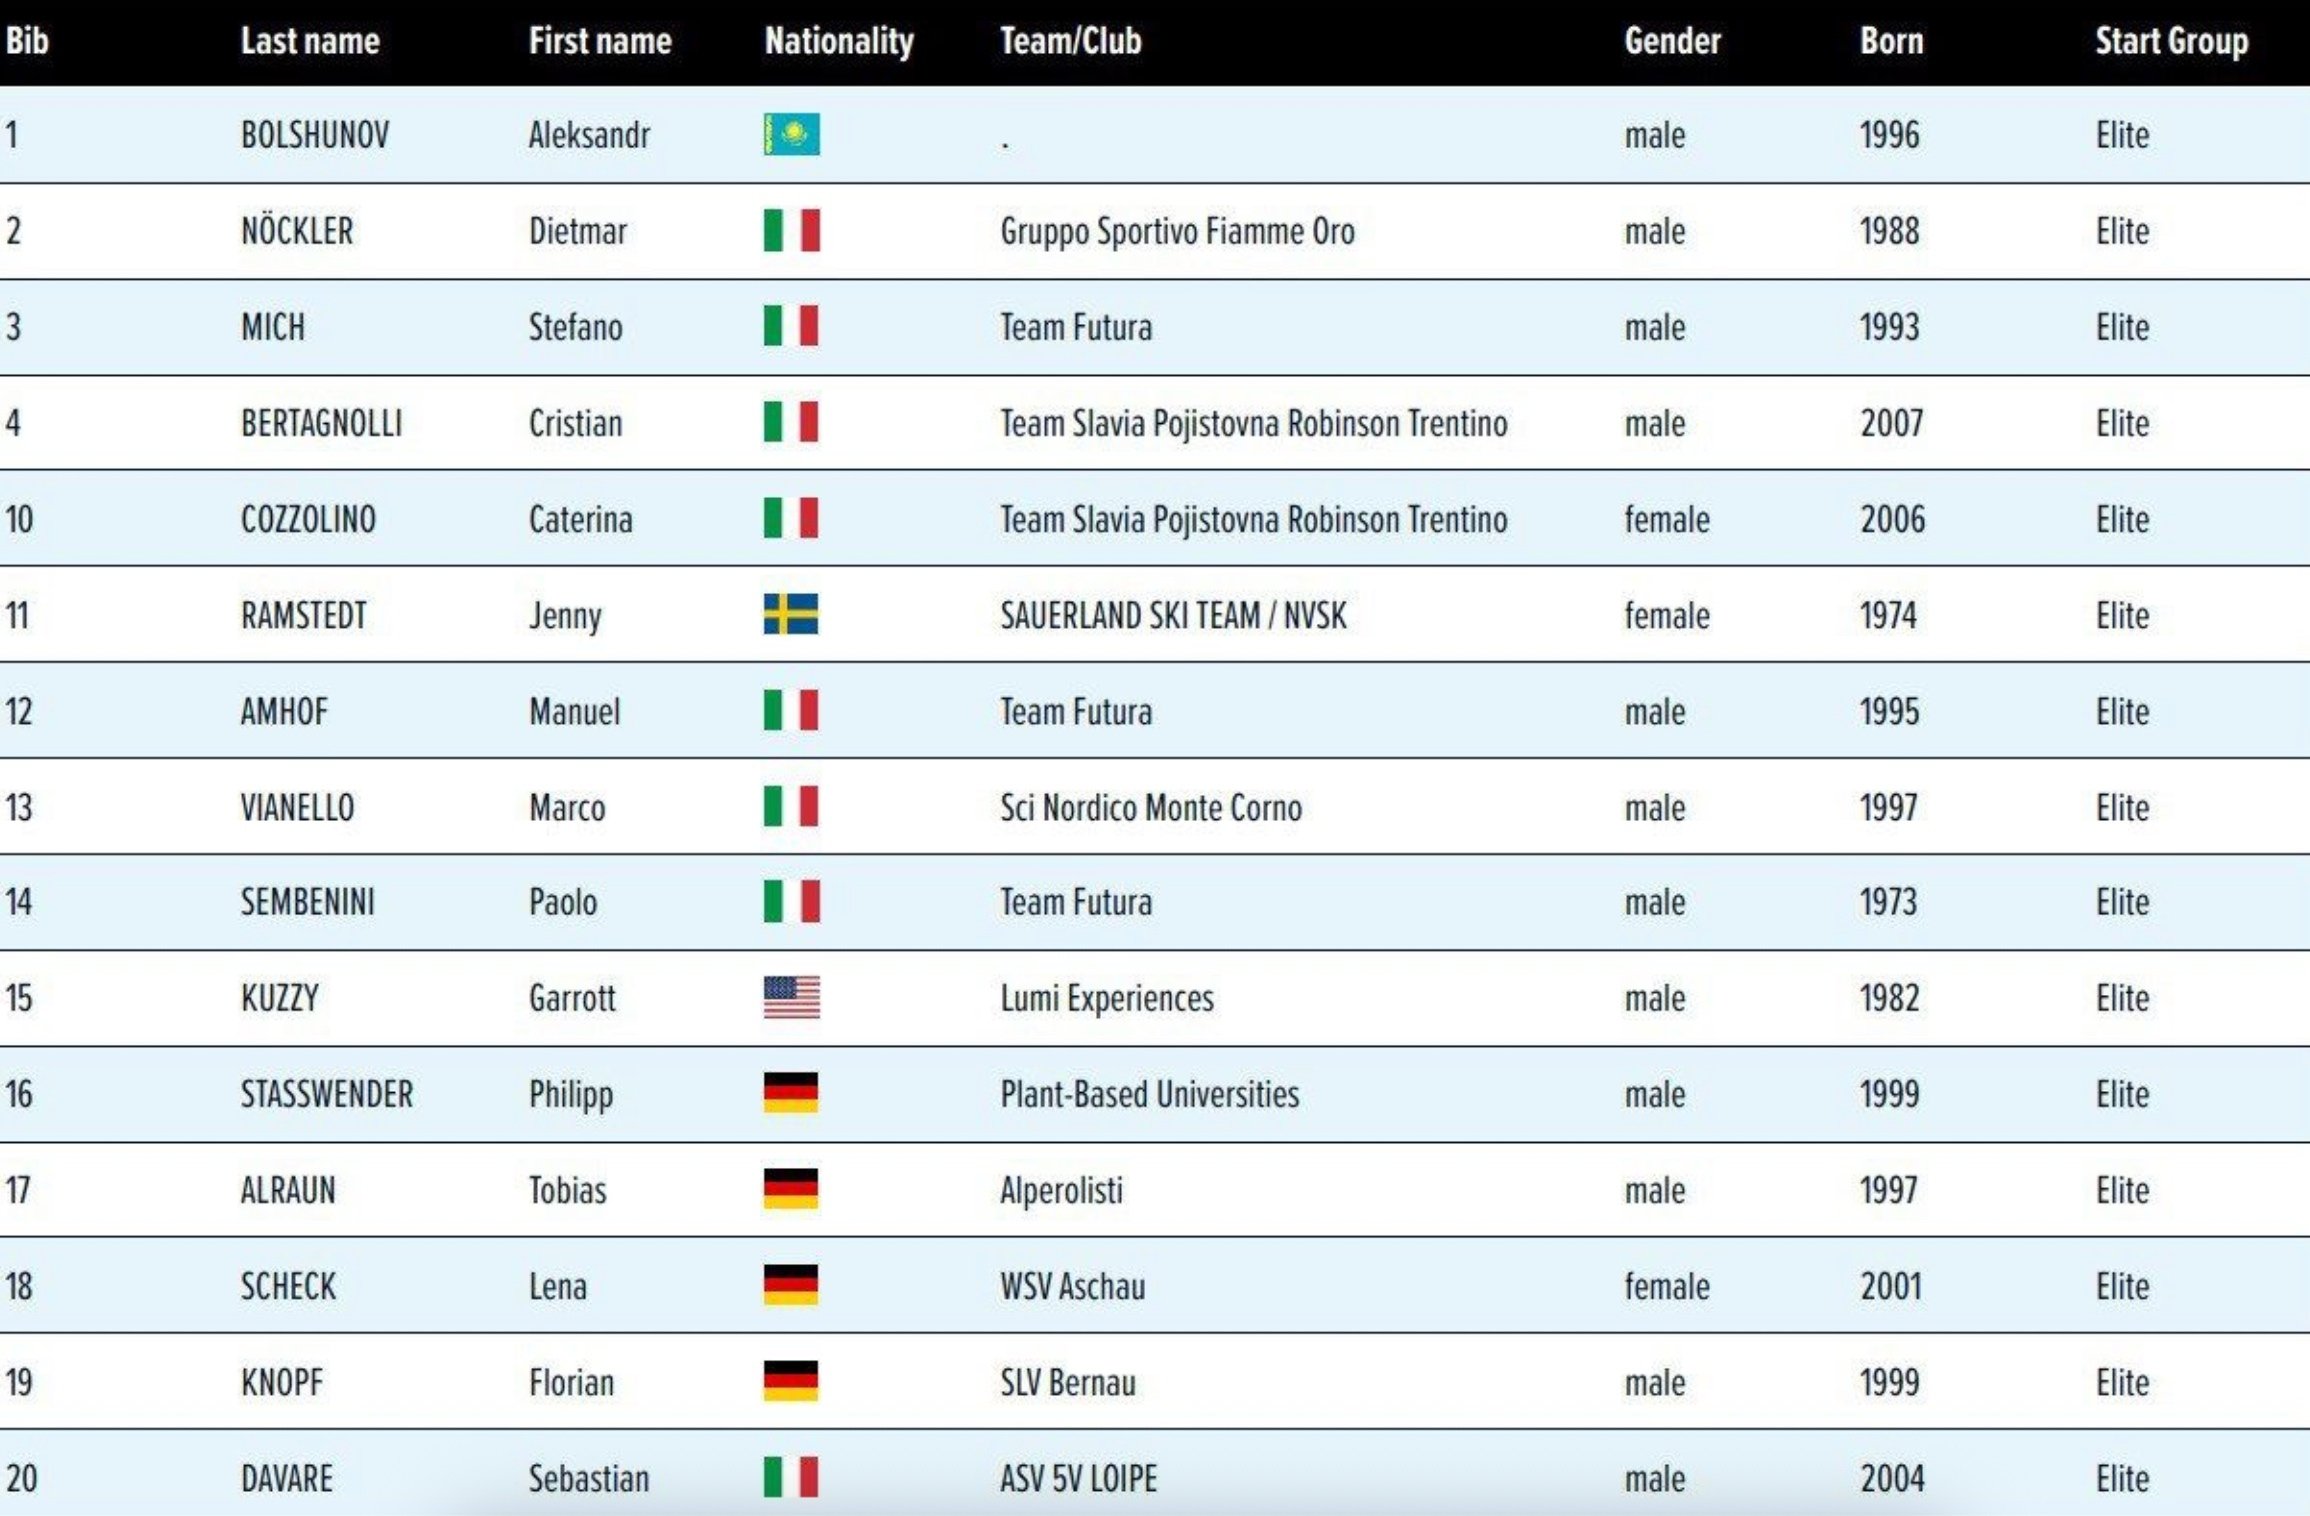
Task: Click the Swedish flag in Ramstedt's row
Action: click(791, 614)
